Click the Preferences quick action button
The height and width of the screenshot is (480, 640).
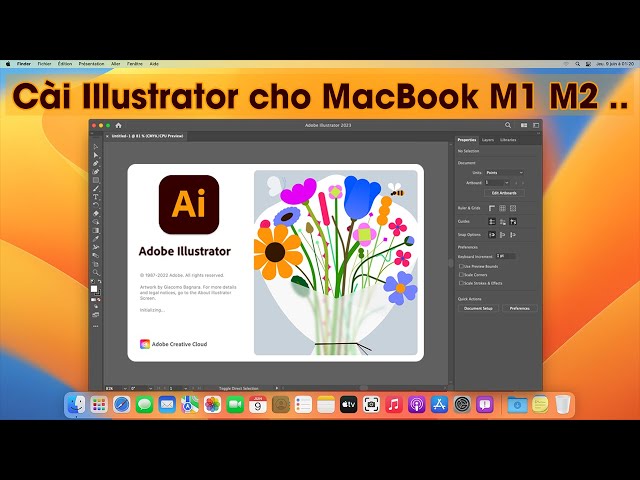(x=520, y=308)
